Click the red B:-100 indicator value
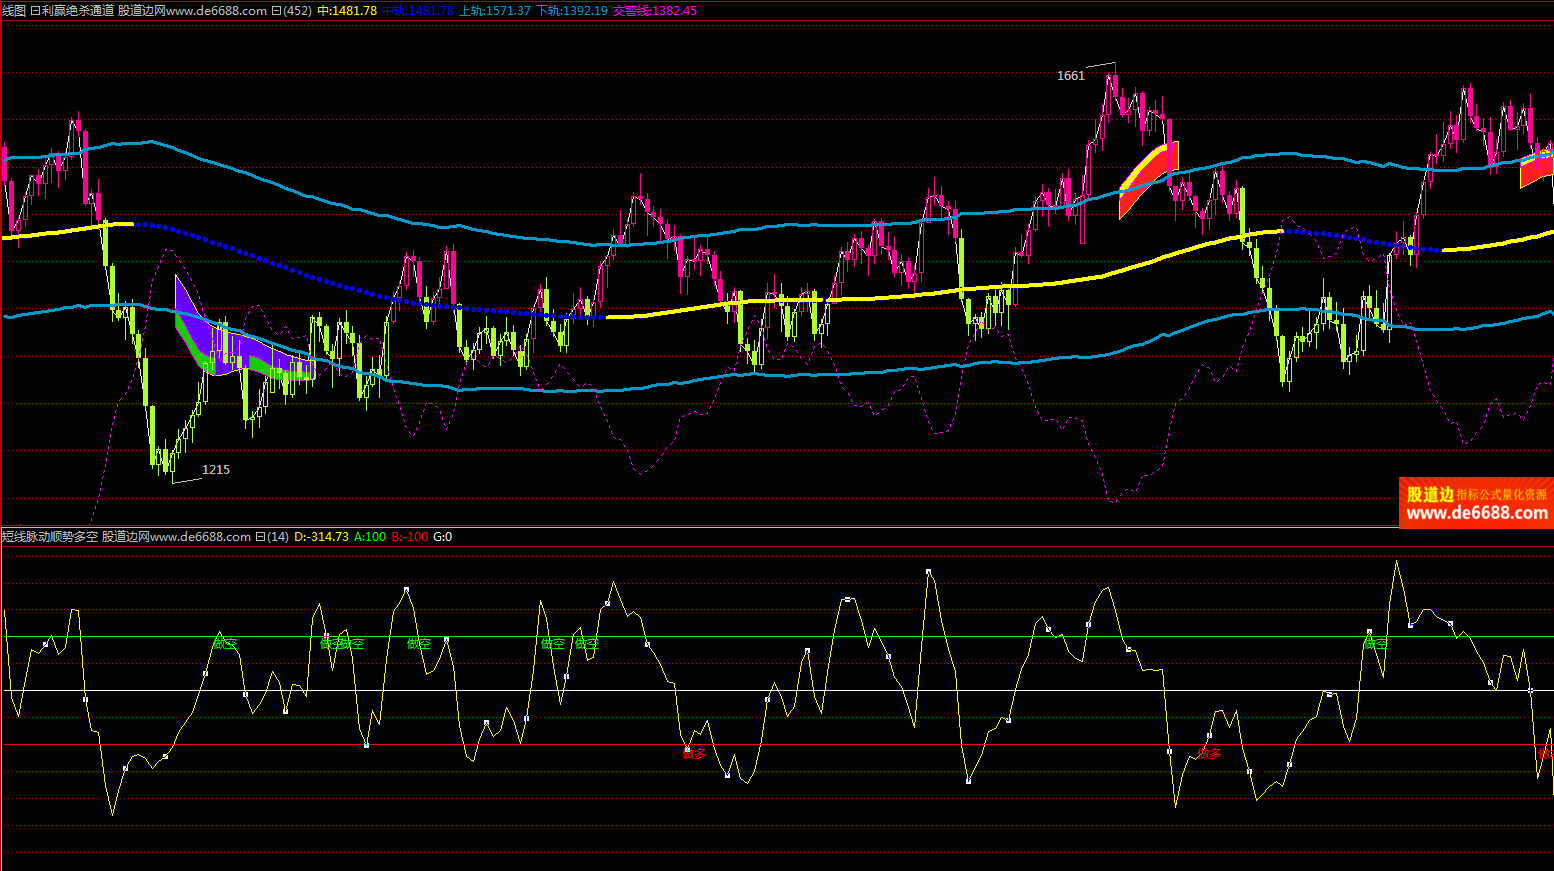Screen dimensions: 1554x871 pyautogui.click(x=409, y=537)
